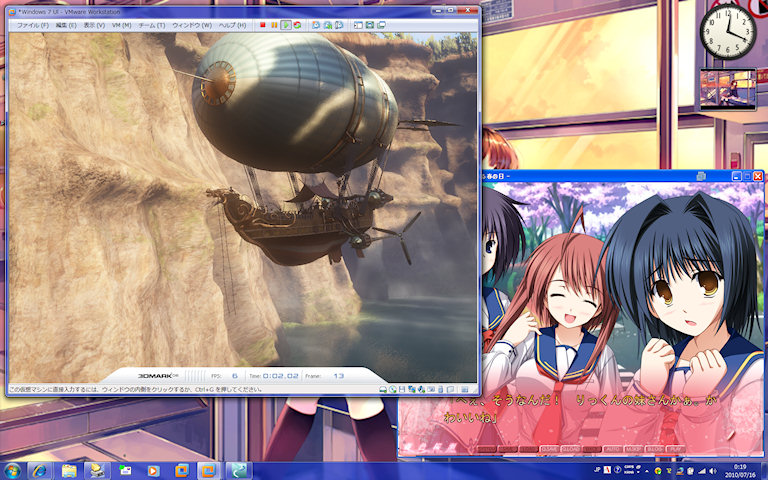Toggle the VMware sidebar view icon
This screenshot has height=480, width=768.
coord(359,25)
